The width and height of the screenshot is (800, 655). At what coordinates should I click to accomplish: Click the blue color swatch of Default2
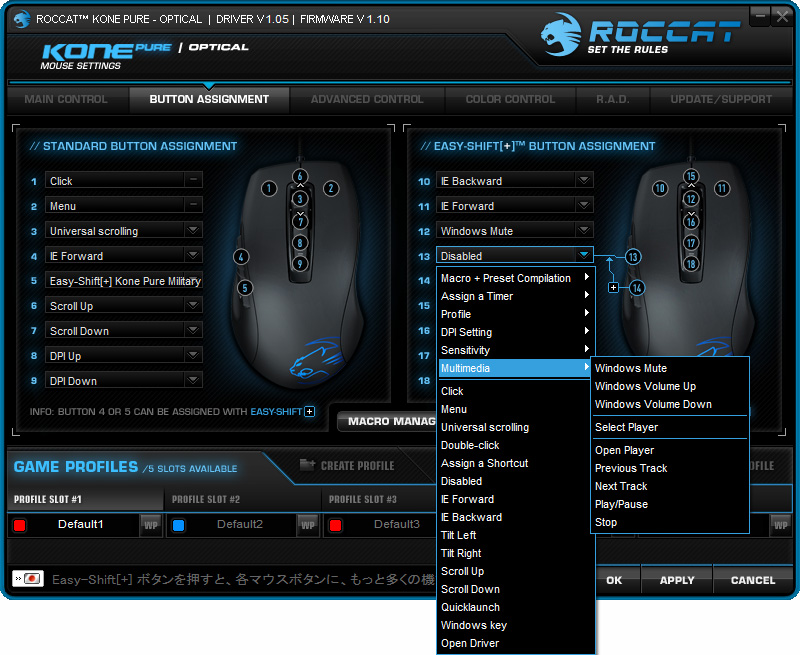pos(179,525)
